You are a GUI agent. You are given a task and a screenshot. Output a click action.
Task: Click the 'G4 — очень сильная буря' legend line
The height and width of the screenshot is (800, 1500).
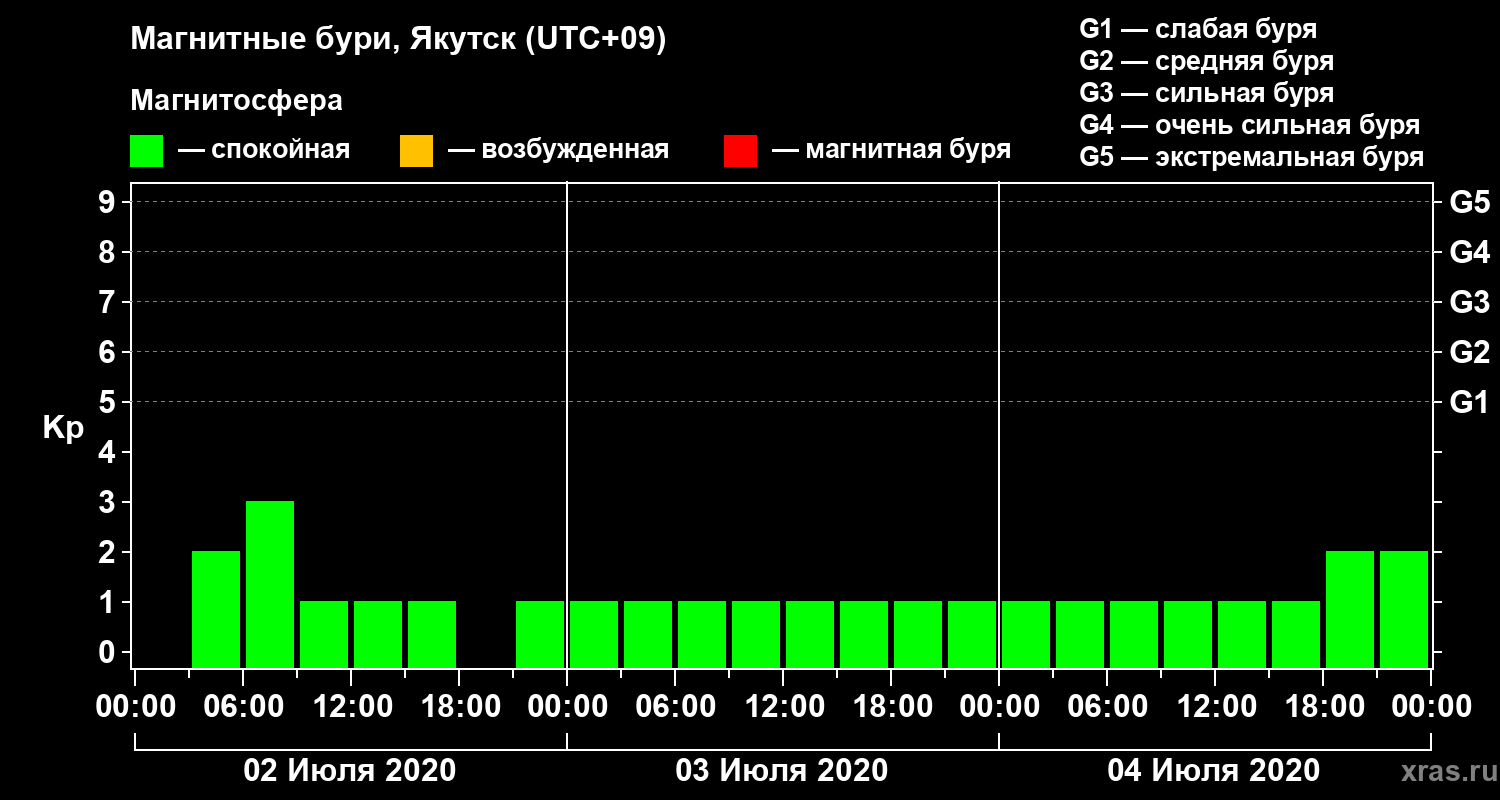point(1250,125)
